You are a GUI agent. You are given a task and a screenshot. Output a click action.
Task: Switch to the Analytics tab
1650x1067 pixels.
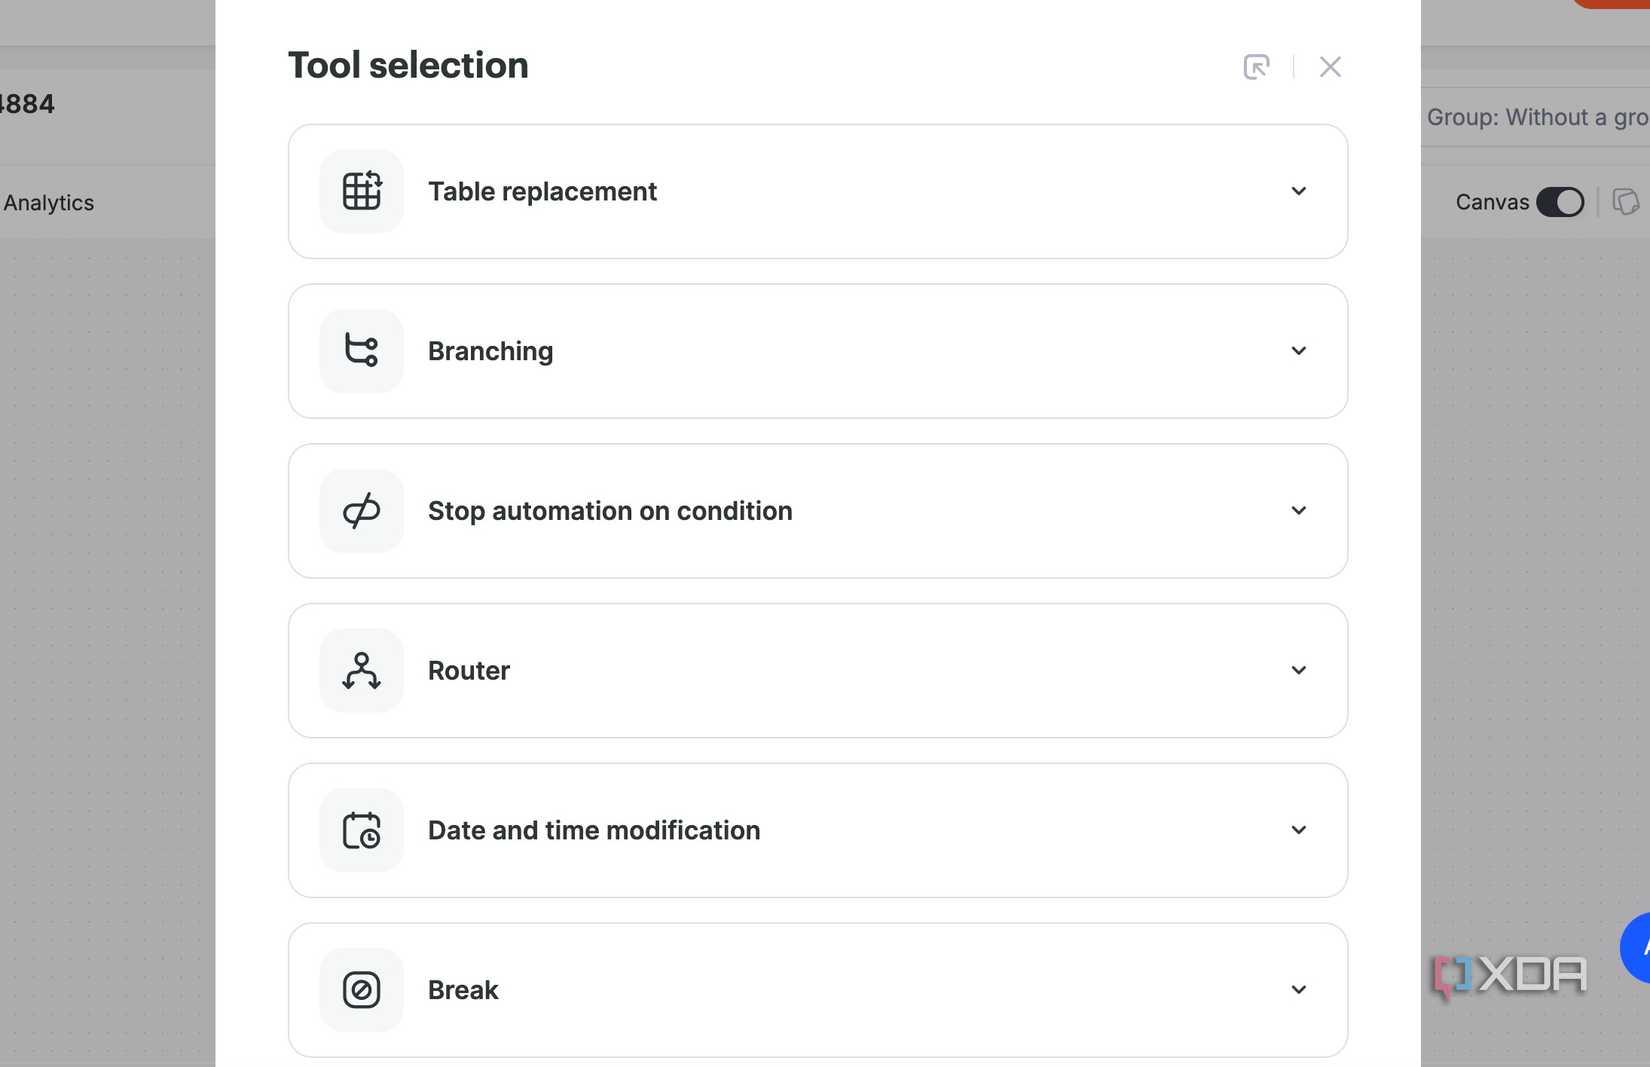pyautogui.click(x=49, y=203)
